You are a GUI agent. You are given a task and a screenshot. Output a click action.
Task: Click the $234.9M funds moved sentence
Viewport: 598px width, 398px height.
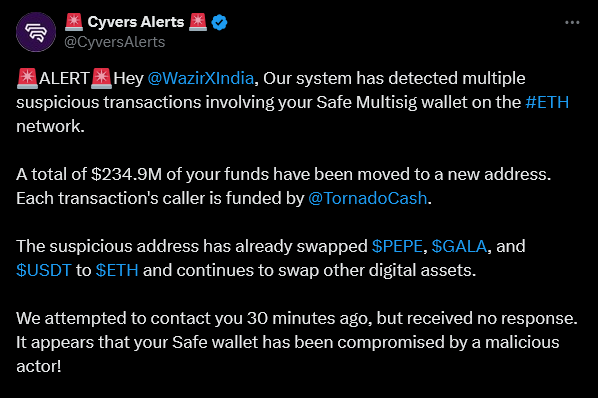(284, 174)
